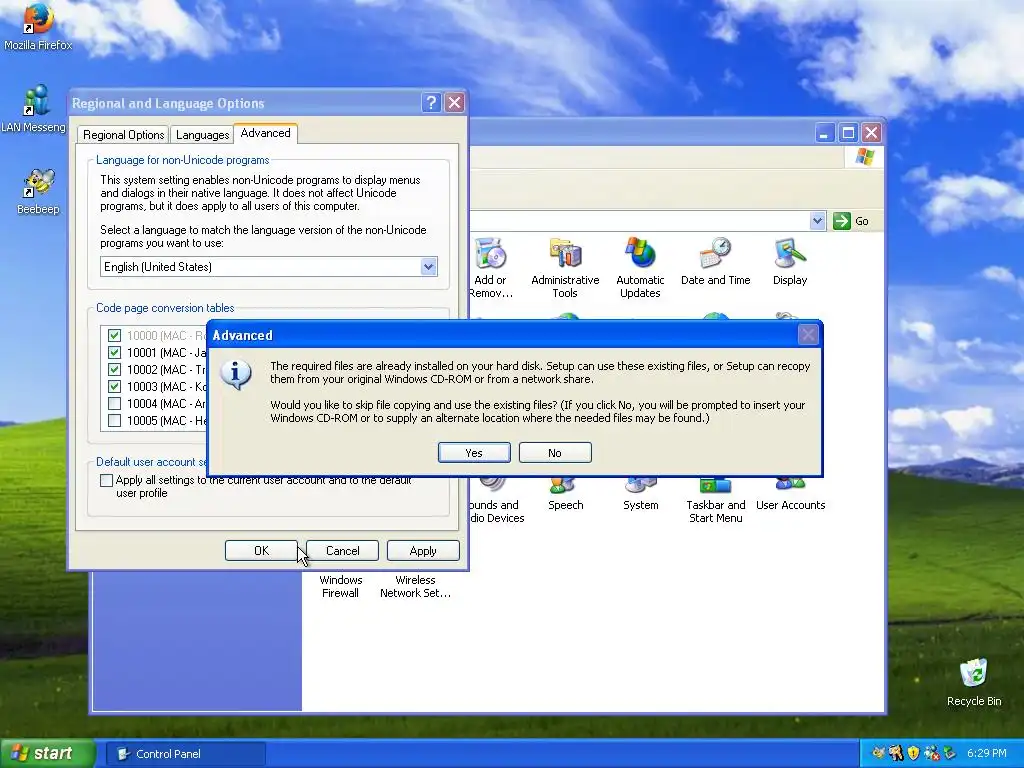Open Taskbar and Start Menu in Control Panel

click(x=715, y=502)
